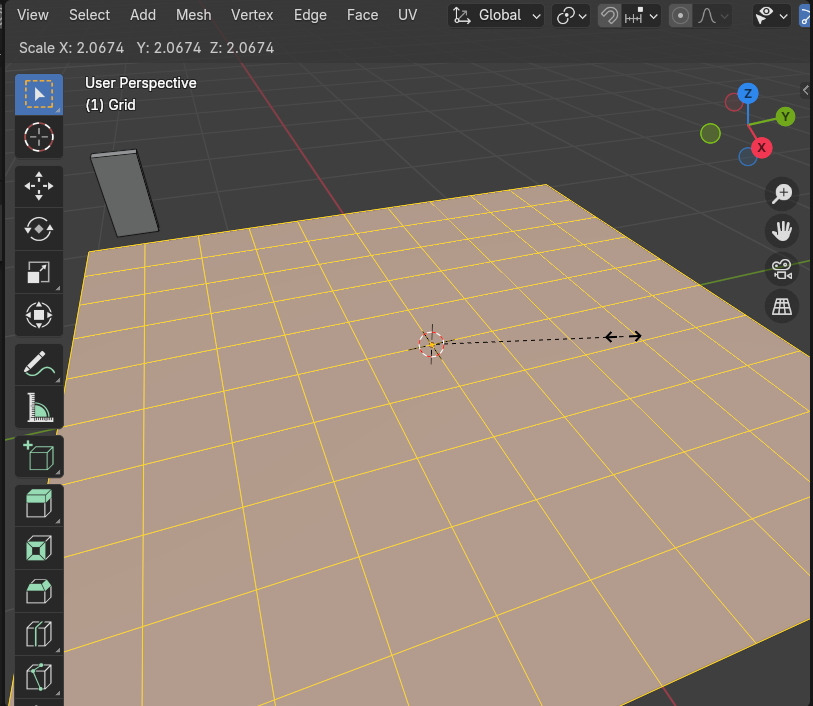Select the Annotate pencil tool
The width and height of the screenshot is (813, 706).
(x=39, y=364)
